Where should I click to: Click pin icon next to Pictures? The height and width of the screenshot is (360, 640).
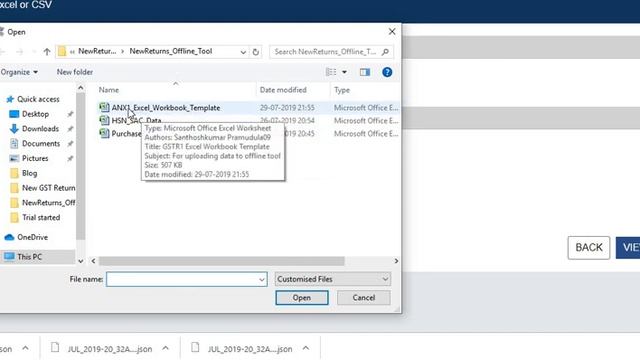click(x=70, y=158)
